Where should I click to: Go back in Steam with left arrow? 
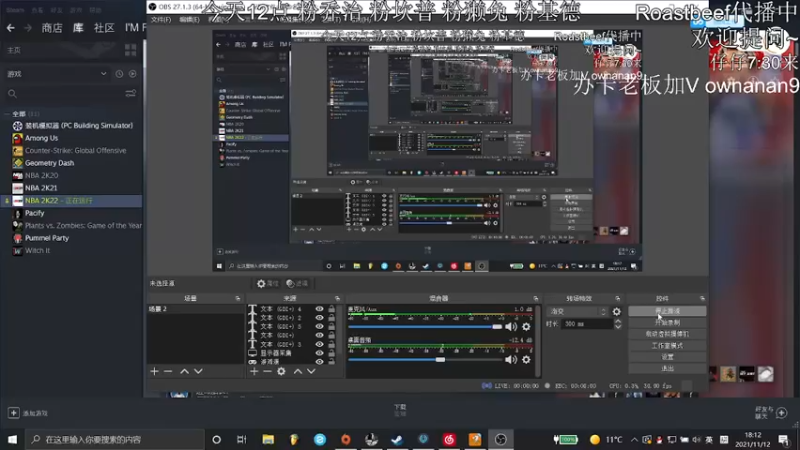coord(11,28)
